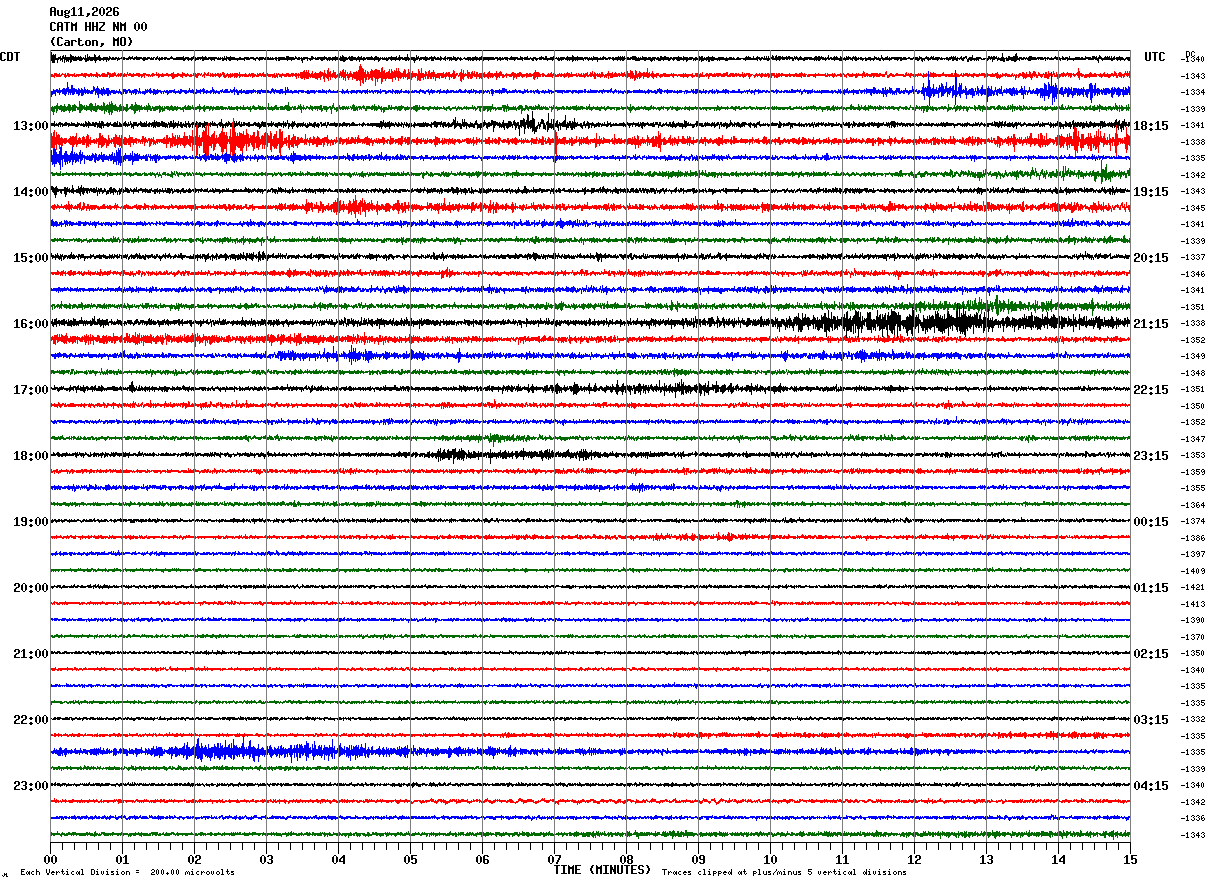Click minute "13" on the bottom axis

(986, 859)
